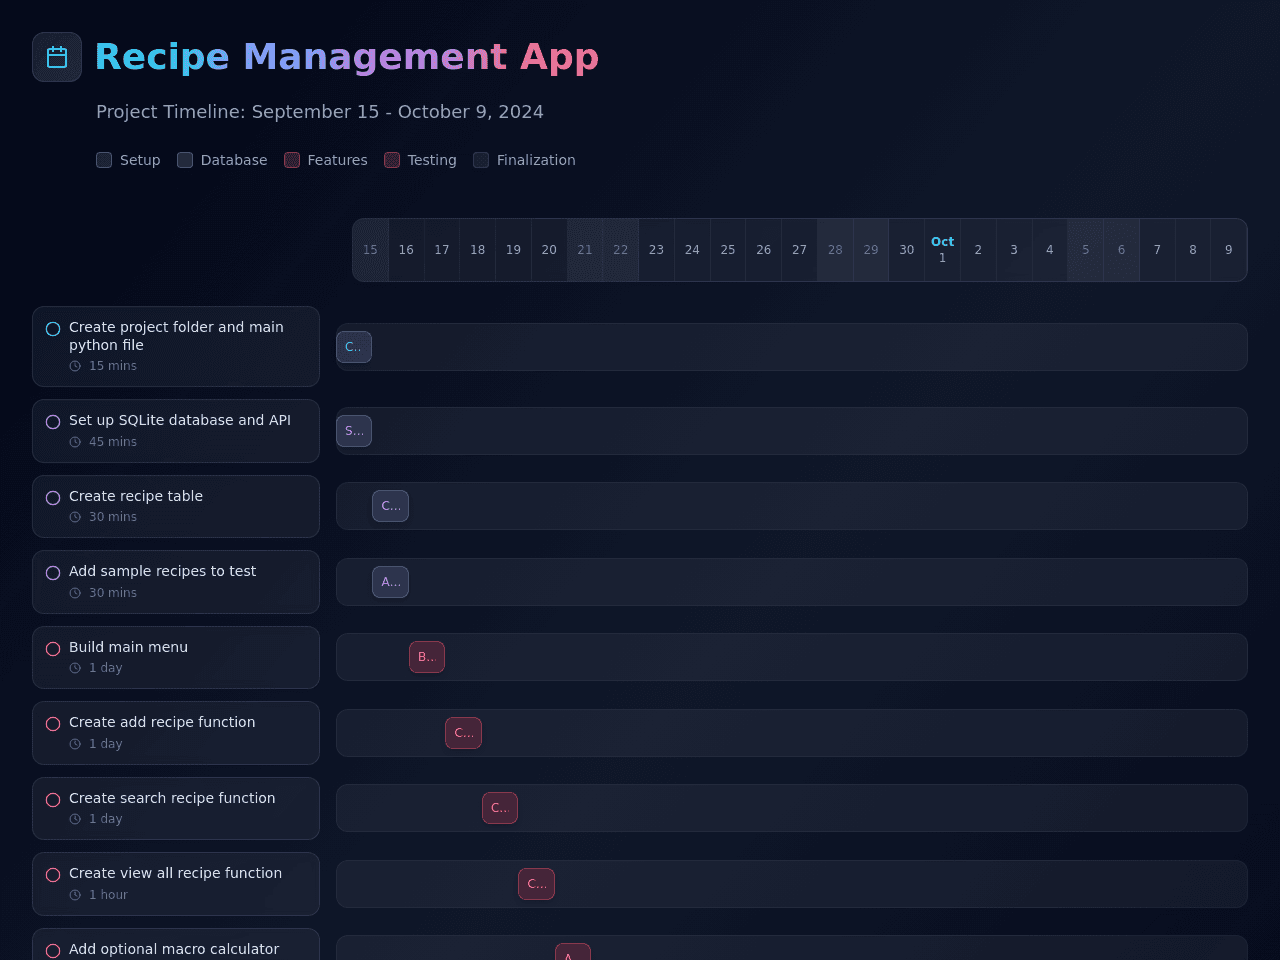Screen dimensions: 1280x960
Task: Click clock icon next to '45 mins'
Action: point(75,442)
